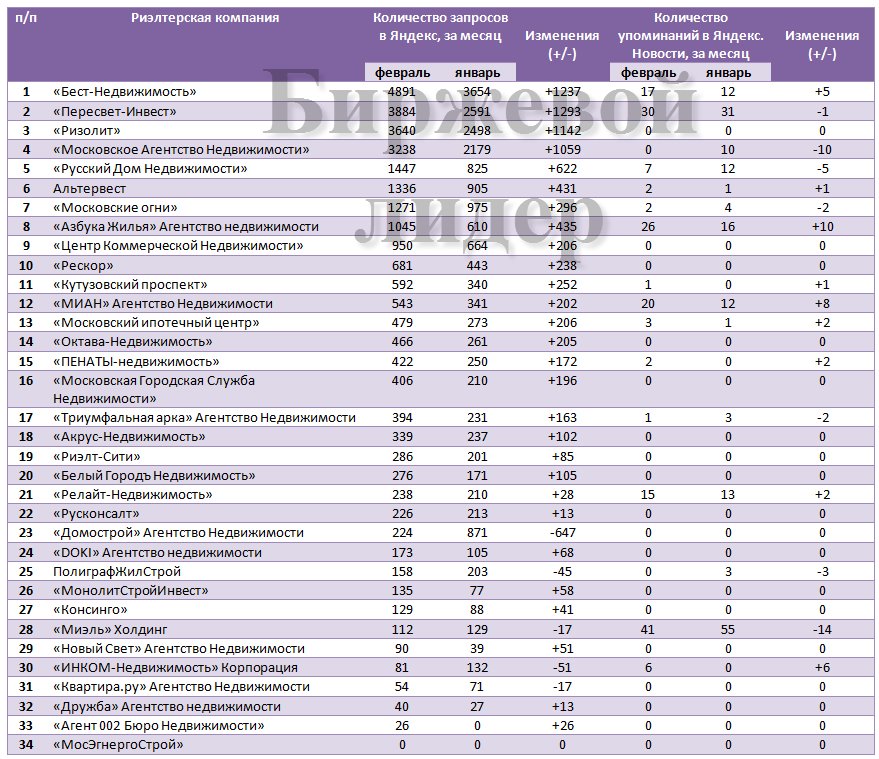Click «Центр Коммерческой Недвижимости» name
This screenshot has height=759, width=879.
click(178, 246)
